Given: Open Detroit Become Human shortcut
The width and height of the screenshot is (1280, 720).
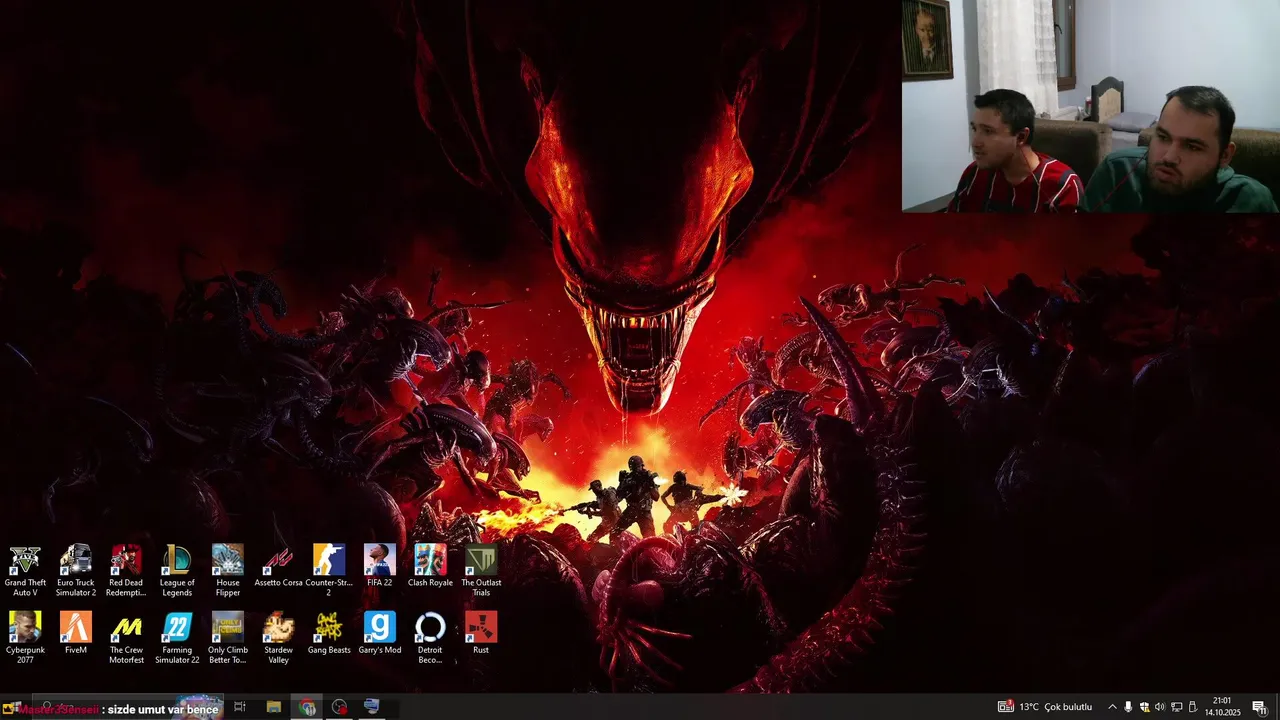Looking at the screenshot, I should pyautogui.click(x=430, y=638).
